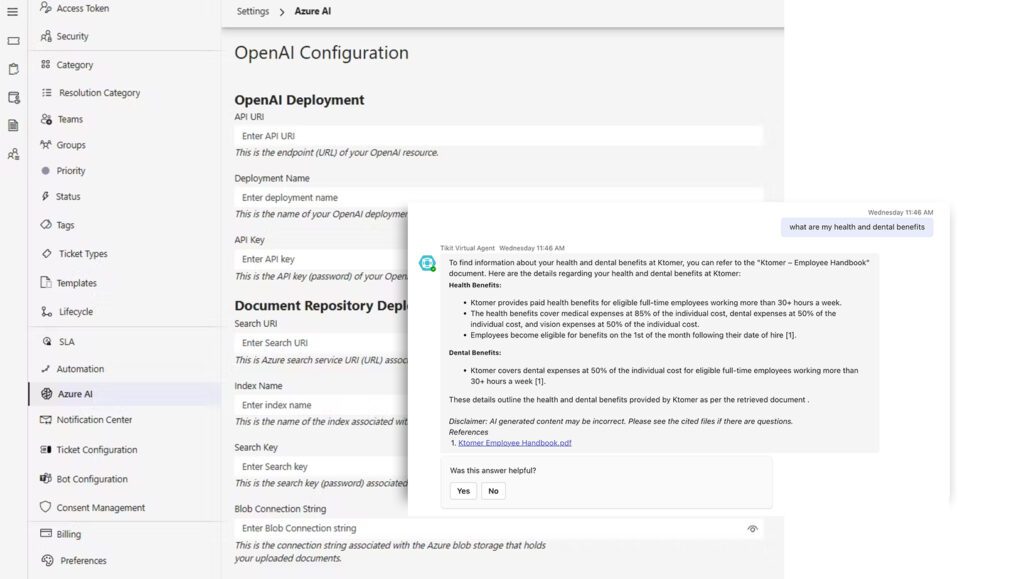Click the Notification Center envelope icon
Screen dimensions: 1024x579
coord(45,420)
